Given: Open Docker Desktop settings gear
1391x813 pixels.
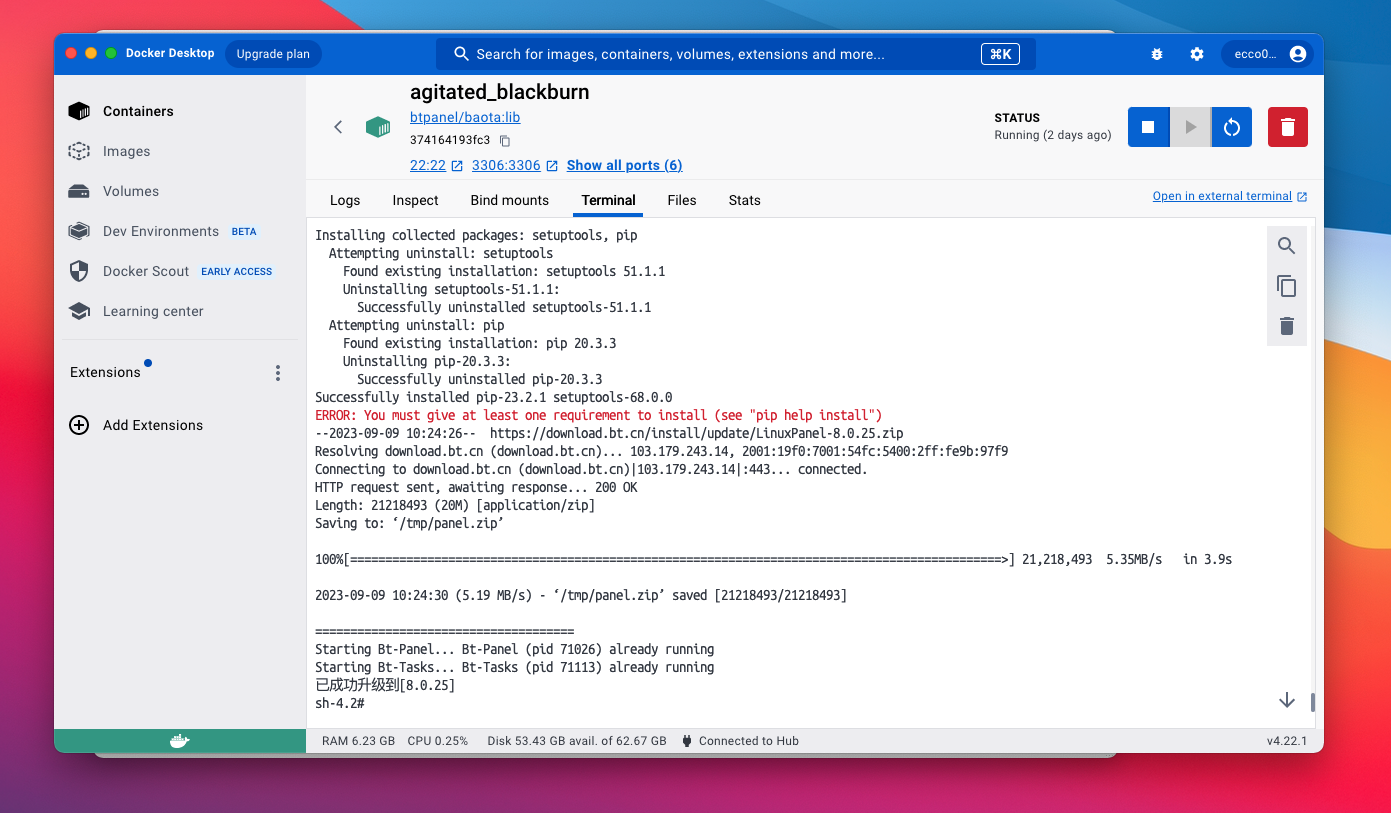Looking at the screenshot, I should 1197,54.
